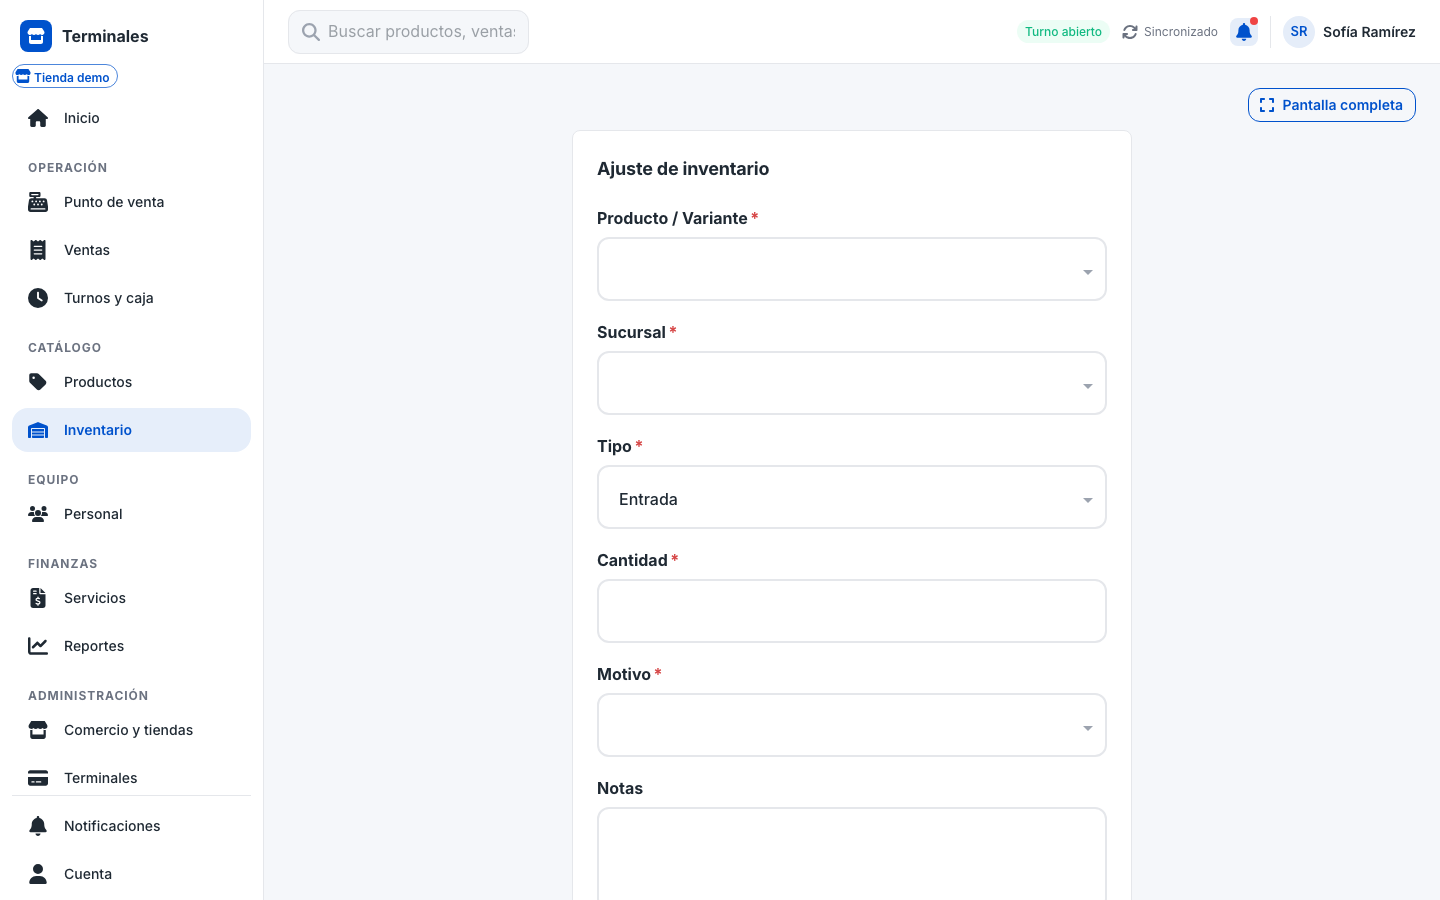Open the Tipo dropdown showing Entrada
The image size is (1440, 900).
click(852, 497)
